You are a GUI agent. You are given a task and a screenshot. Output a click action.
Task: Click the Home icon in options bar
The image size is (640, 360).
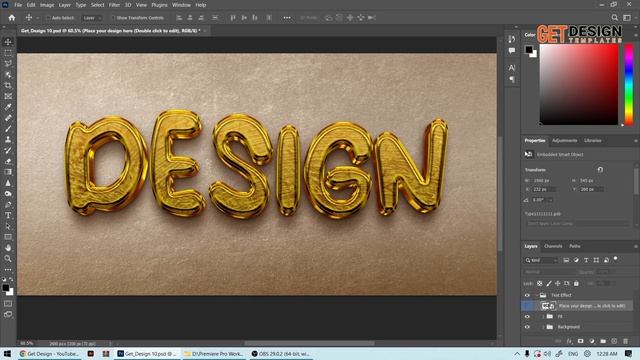12,18
